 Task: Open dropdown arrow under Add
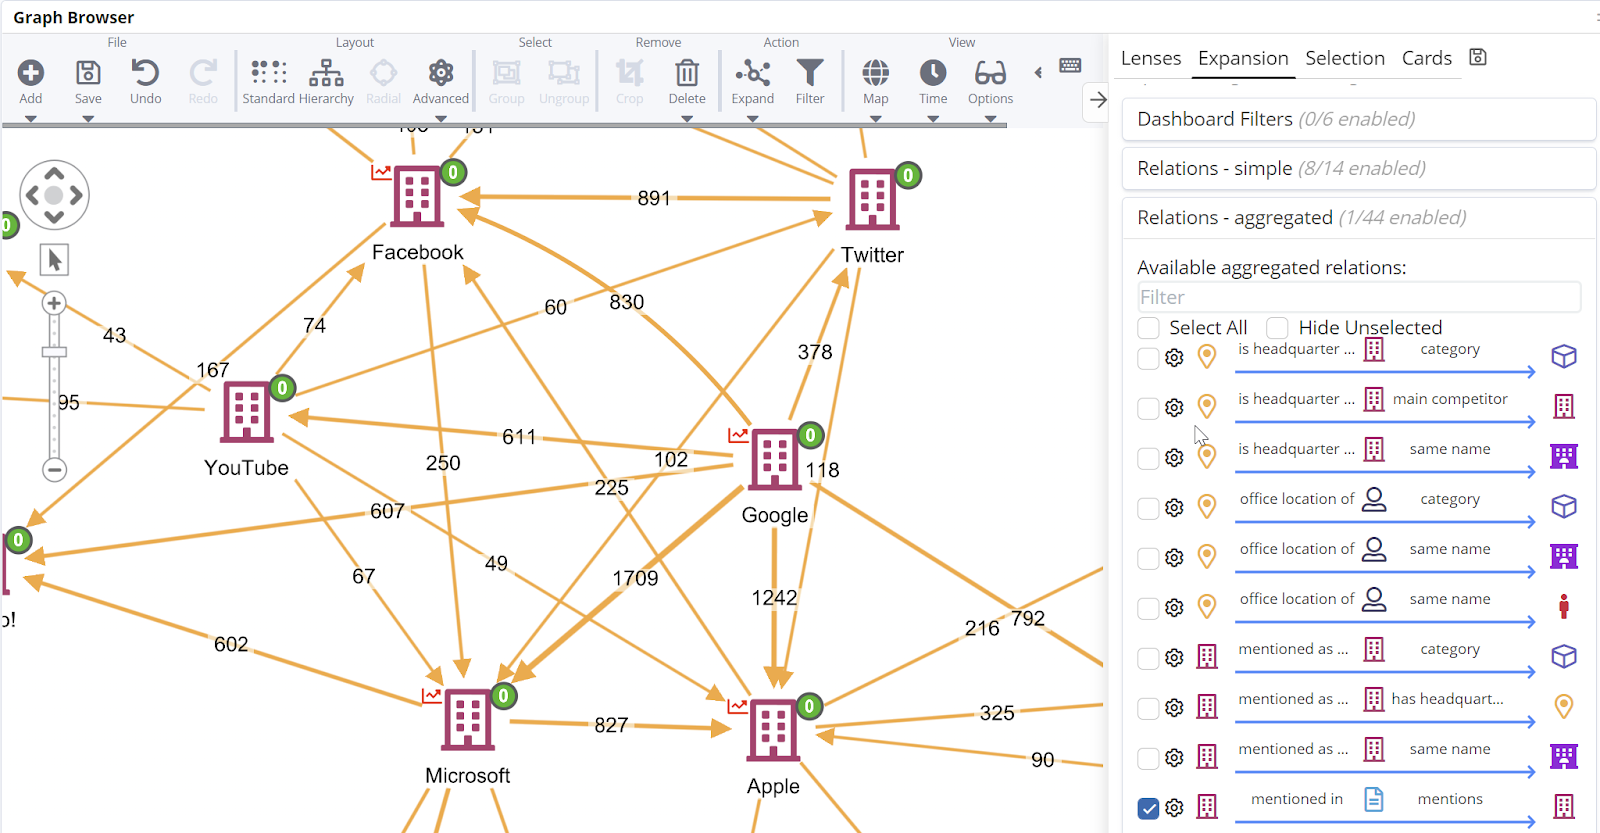[x=31, y=118]
